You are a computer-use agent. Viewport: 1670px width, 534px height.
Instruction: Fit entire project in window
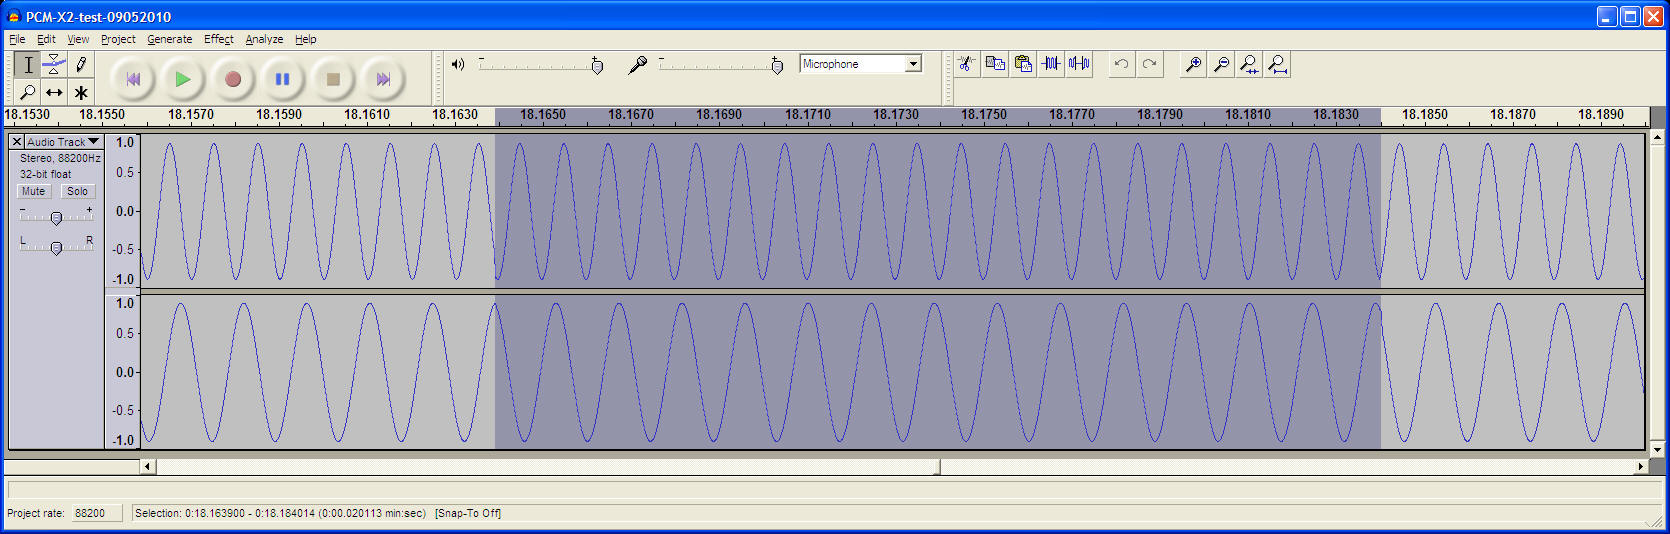[x=1277, y=64]
